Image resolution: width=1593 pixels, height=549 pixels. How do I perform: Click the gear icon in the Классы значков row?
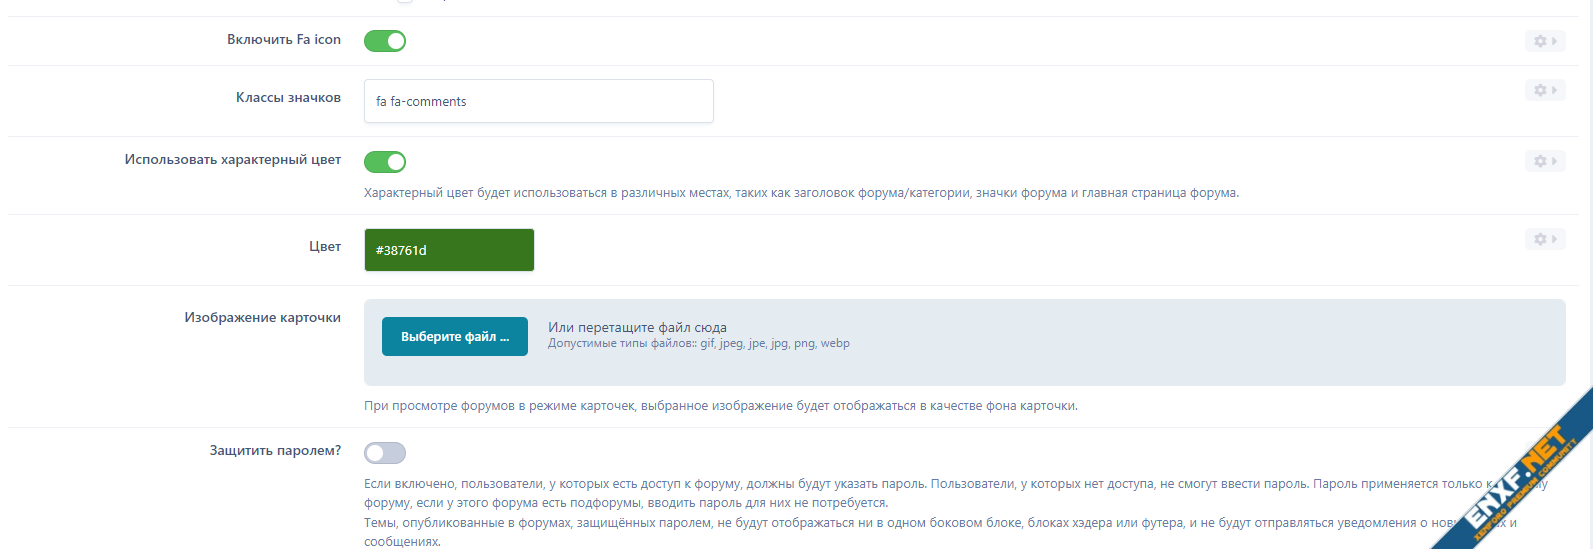click(x=1540, y=90)
